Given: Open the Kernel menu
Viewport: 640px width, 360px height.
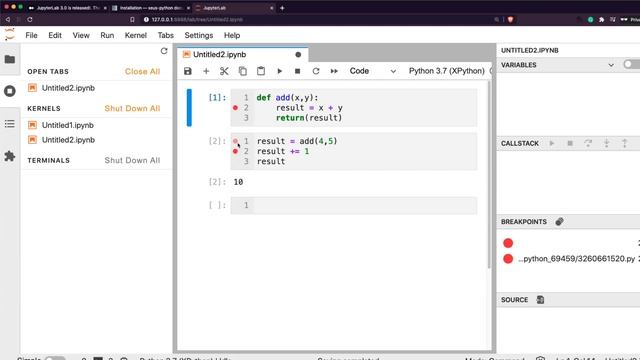Looking at the screenshot, I should pyautogui.click(x=136, y=36).
